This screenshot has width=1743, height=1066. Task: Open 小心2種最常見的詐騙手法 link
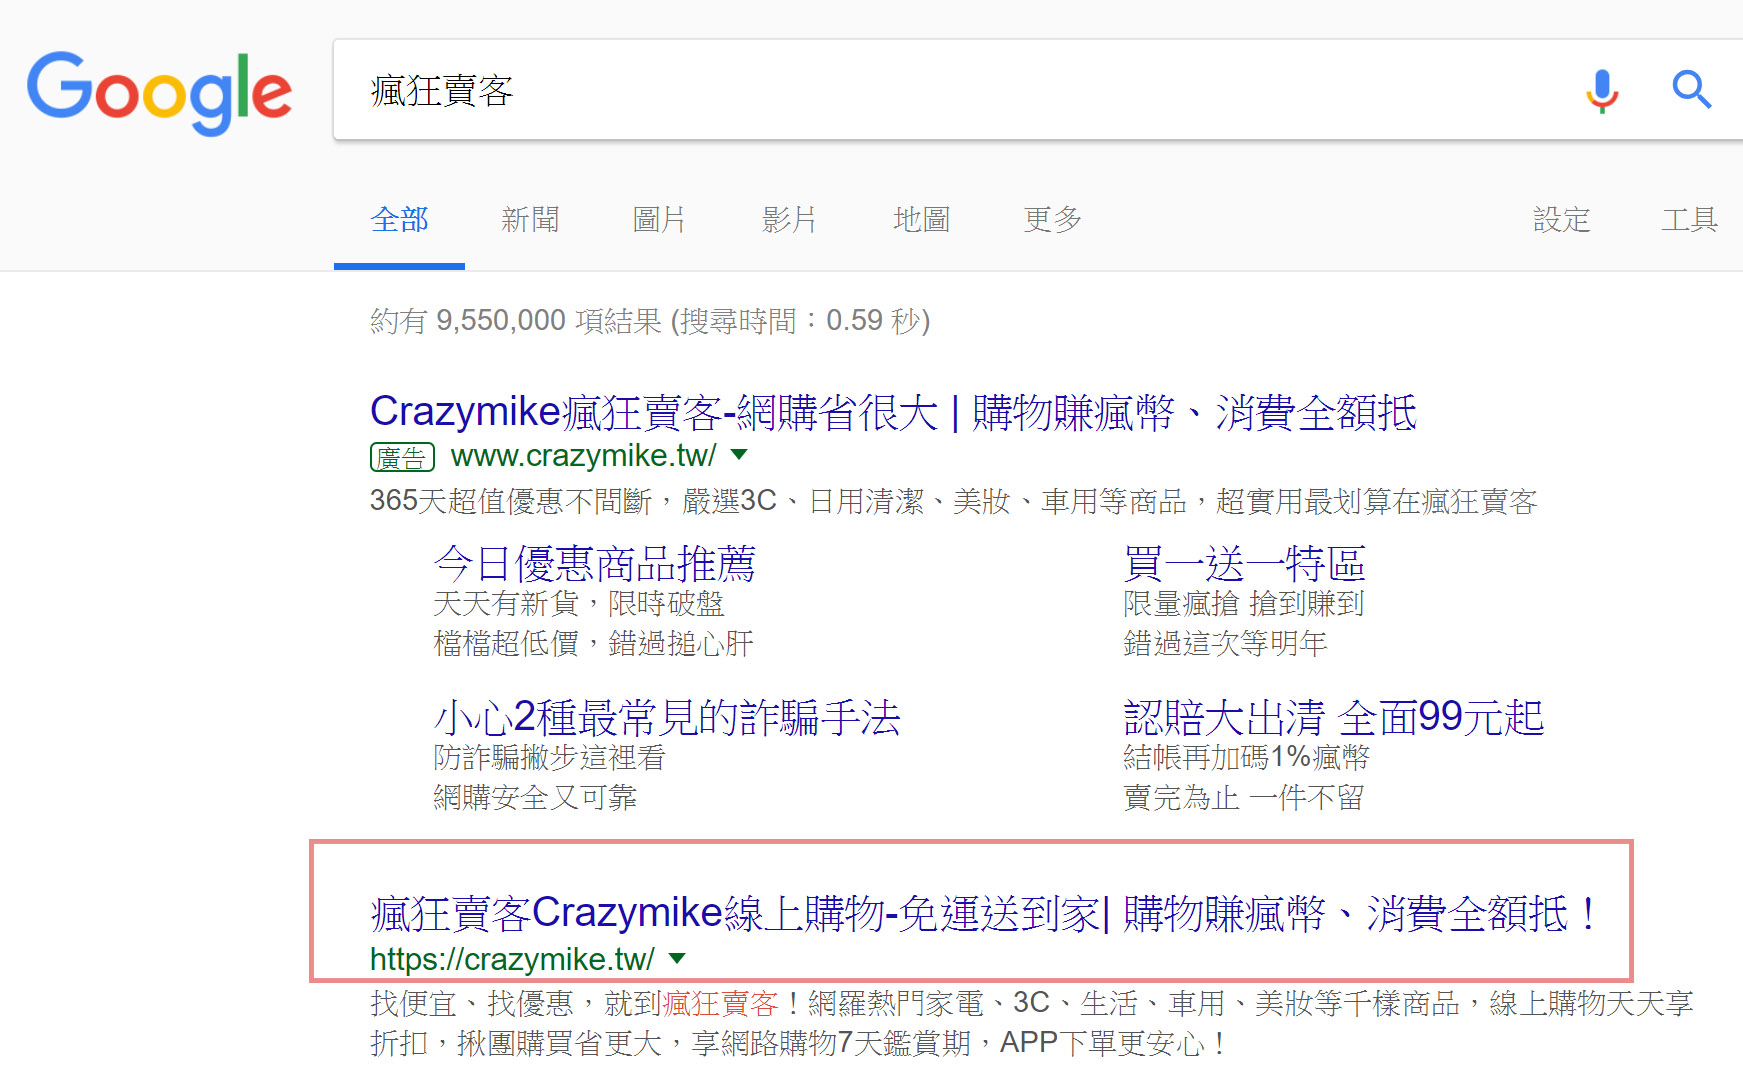click(x=667, y=718)
